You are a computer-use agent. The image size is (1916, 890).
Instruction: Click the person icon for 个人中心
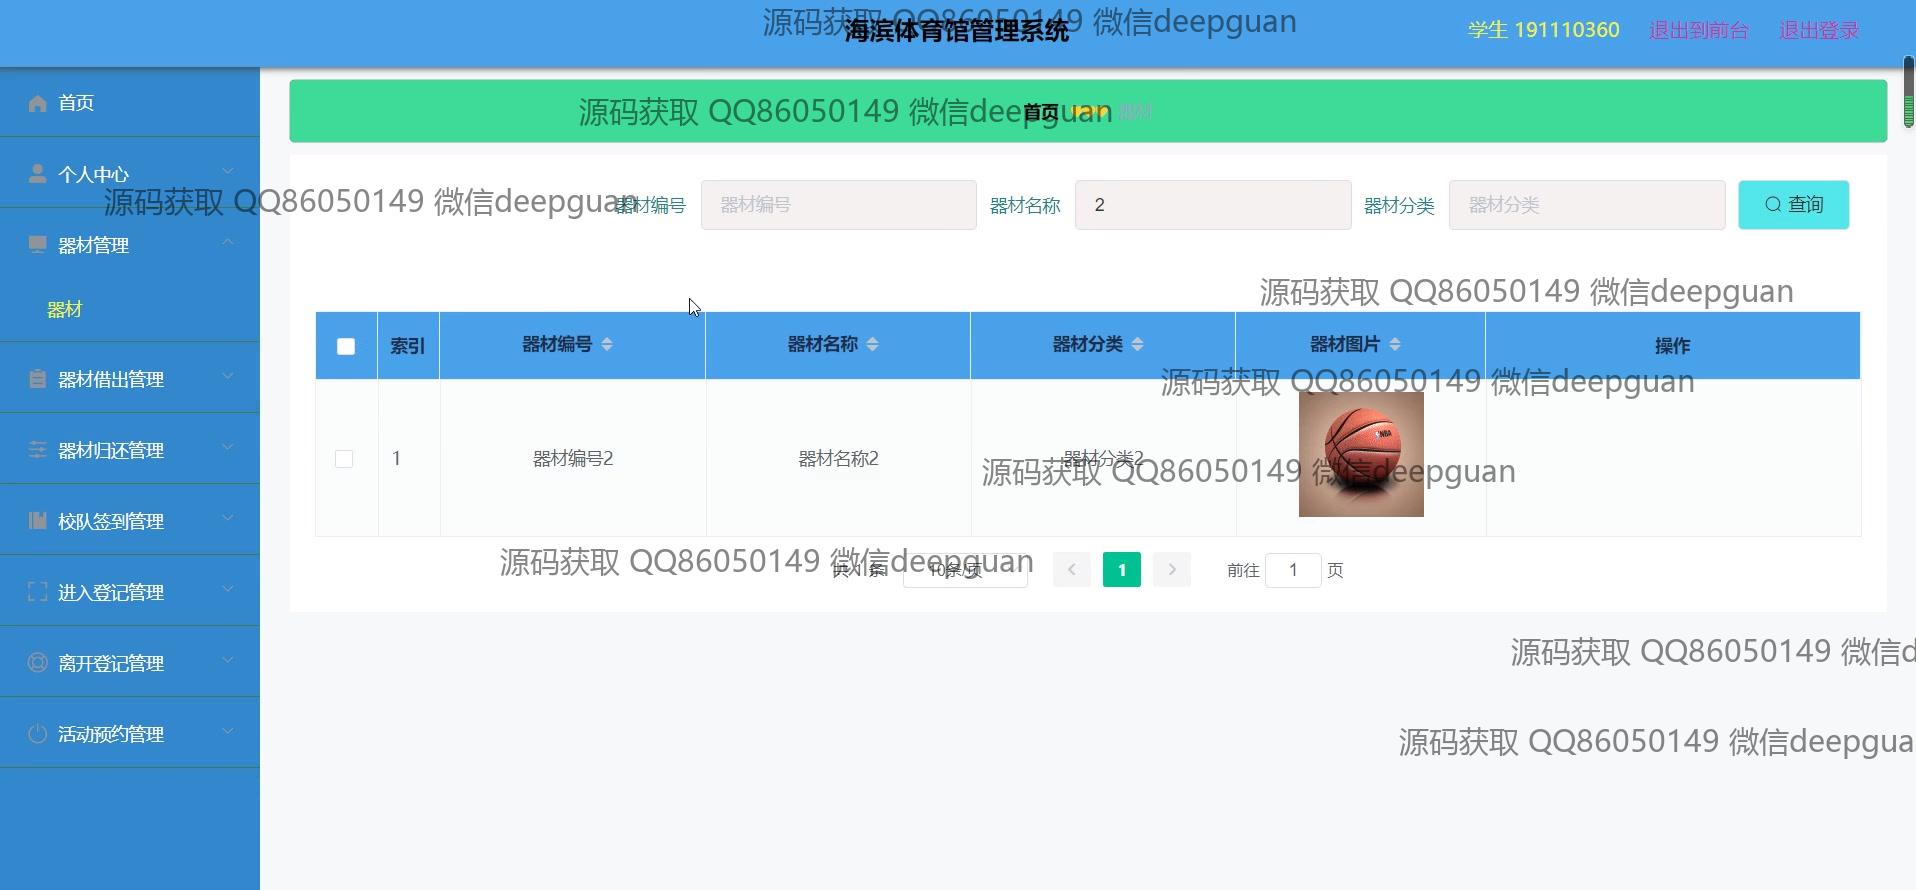tap(38, 174)
